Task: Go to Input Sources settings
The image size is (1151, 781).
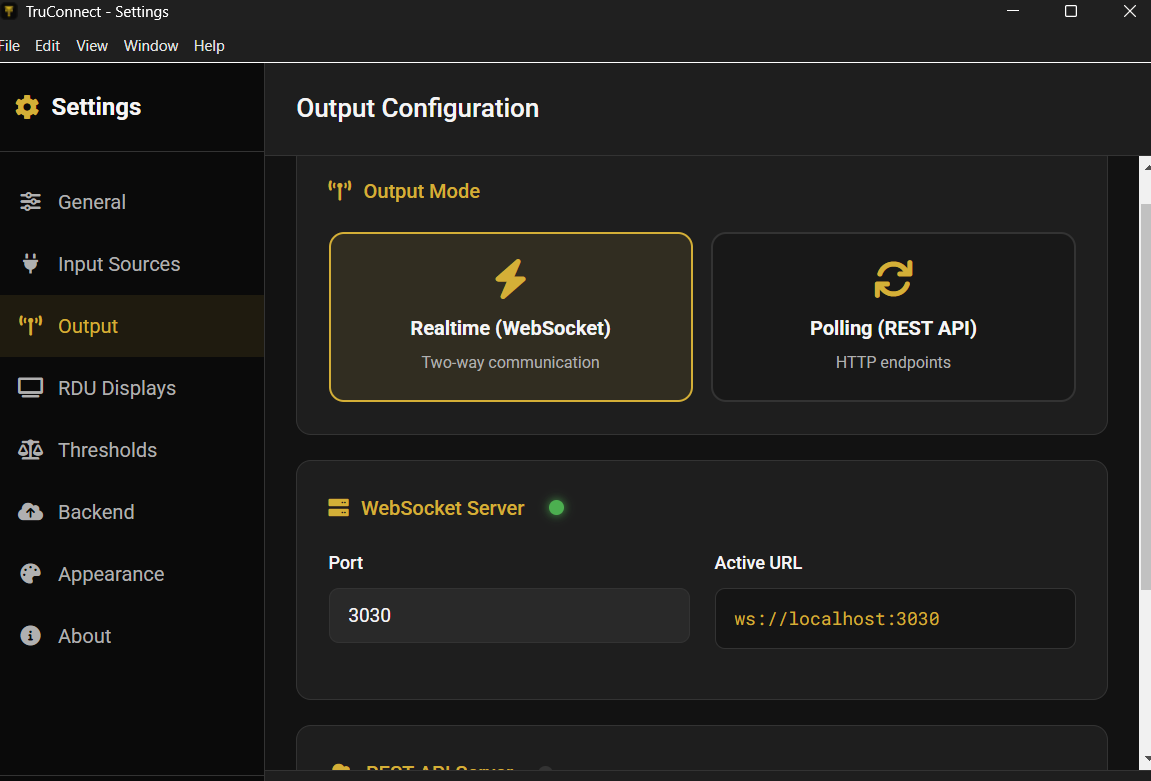Action: pos(132,264)
